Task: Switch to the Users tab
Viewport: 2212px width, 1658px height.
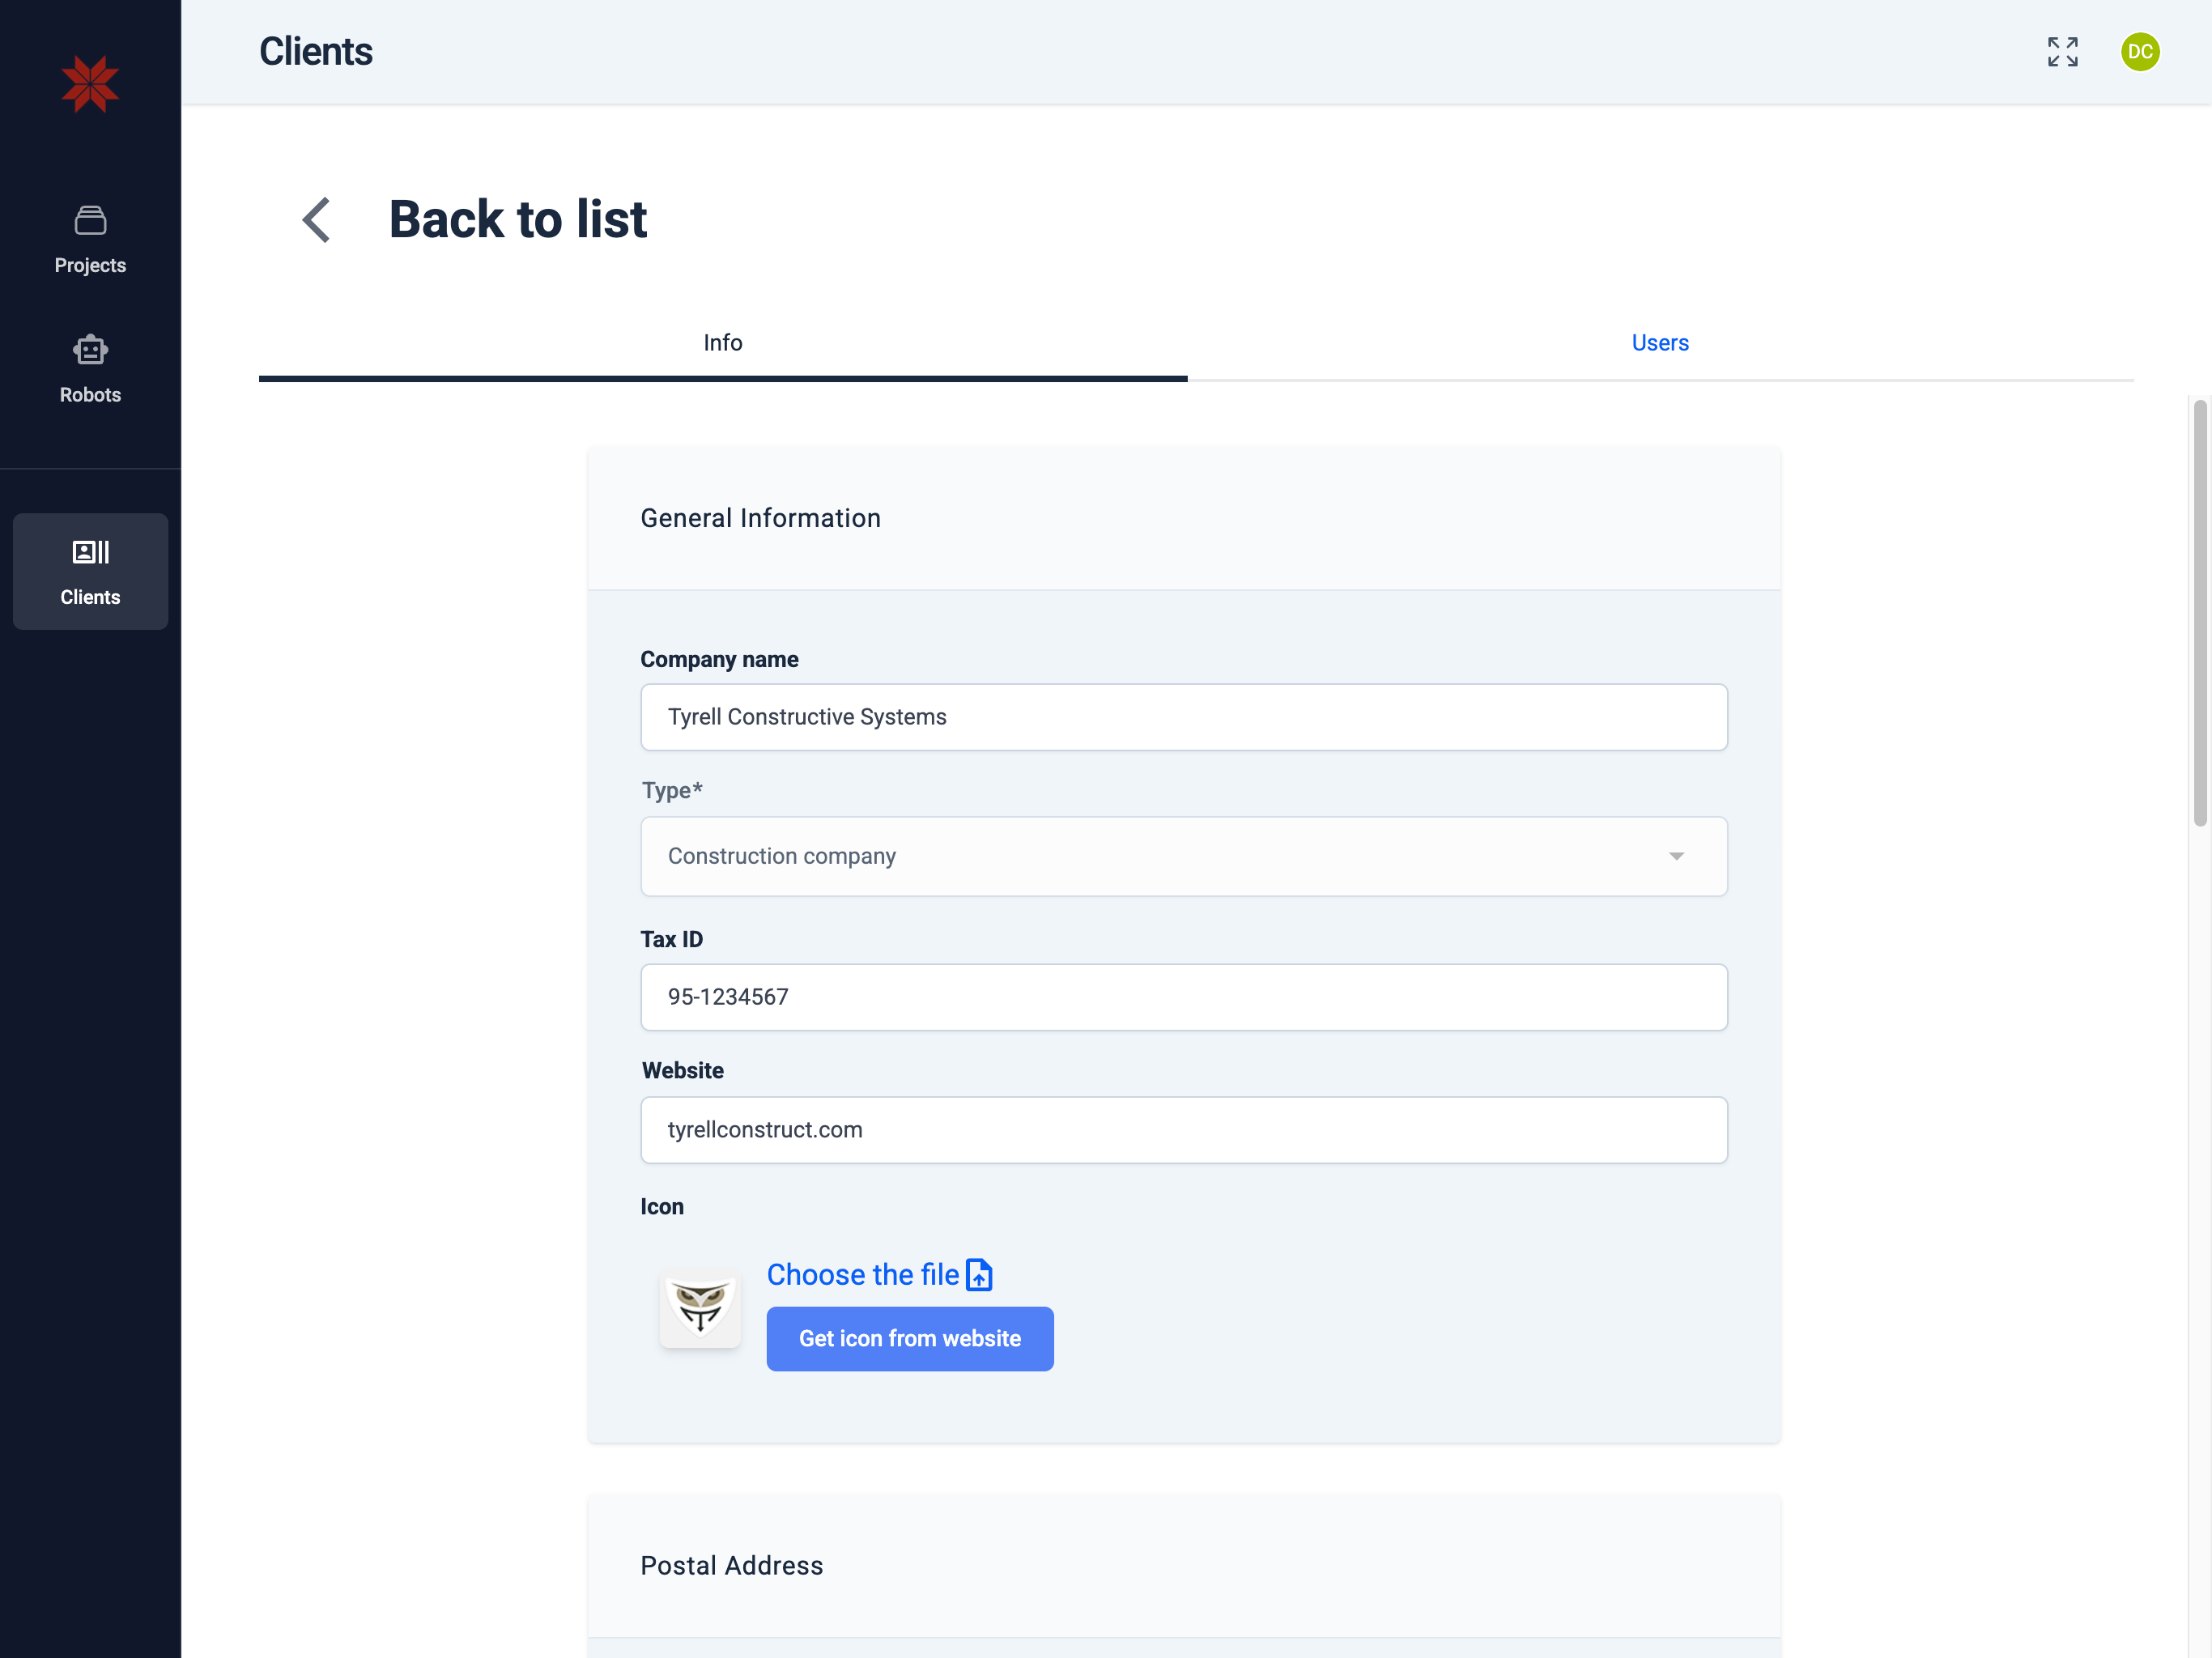Action: point(1659,343)
